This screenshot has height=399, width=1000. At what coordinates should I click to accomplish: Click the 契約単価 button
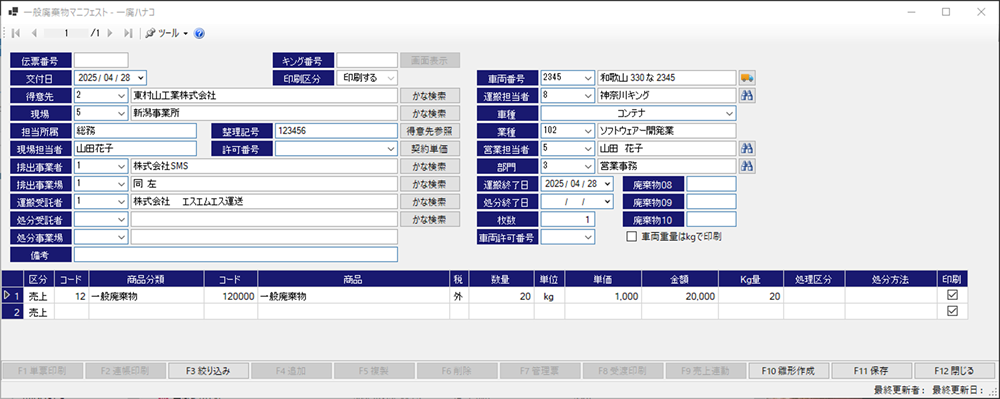(430, 149)
